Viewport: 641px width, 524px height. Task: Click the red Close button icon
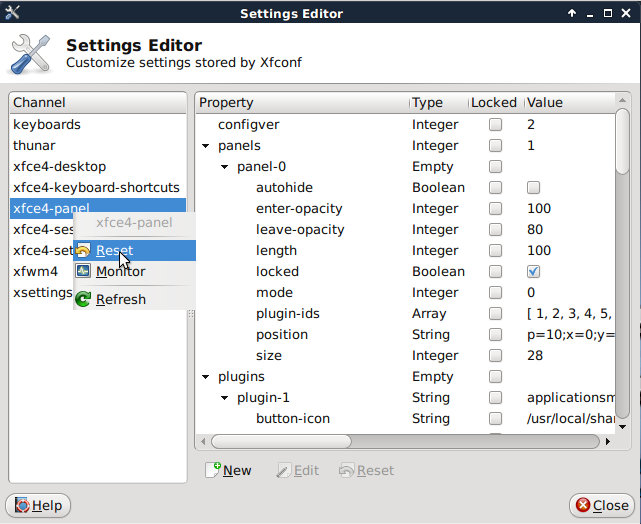(x=583, y=505)
